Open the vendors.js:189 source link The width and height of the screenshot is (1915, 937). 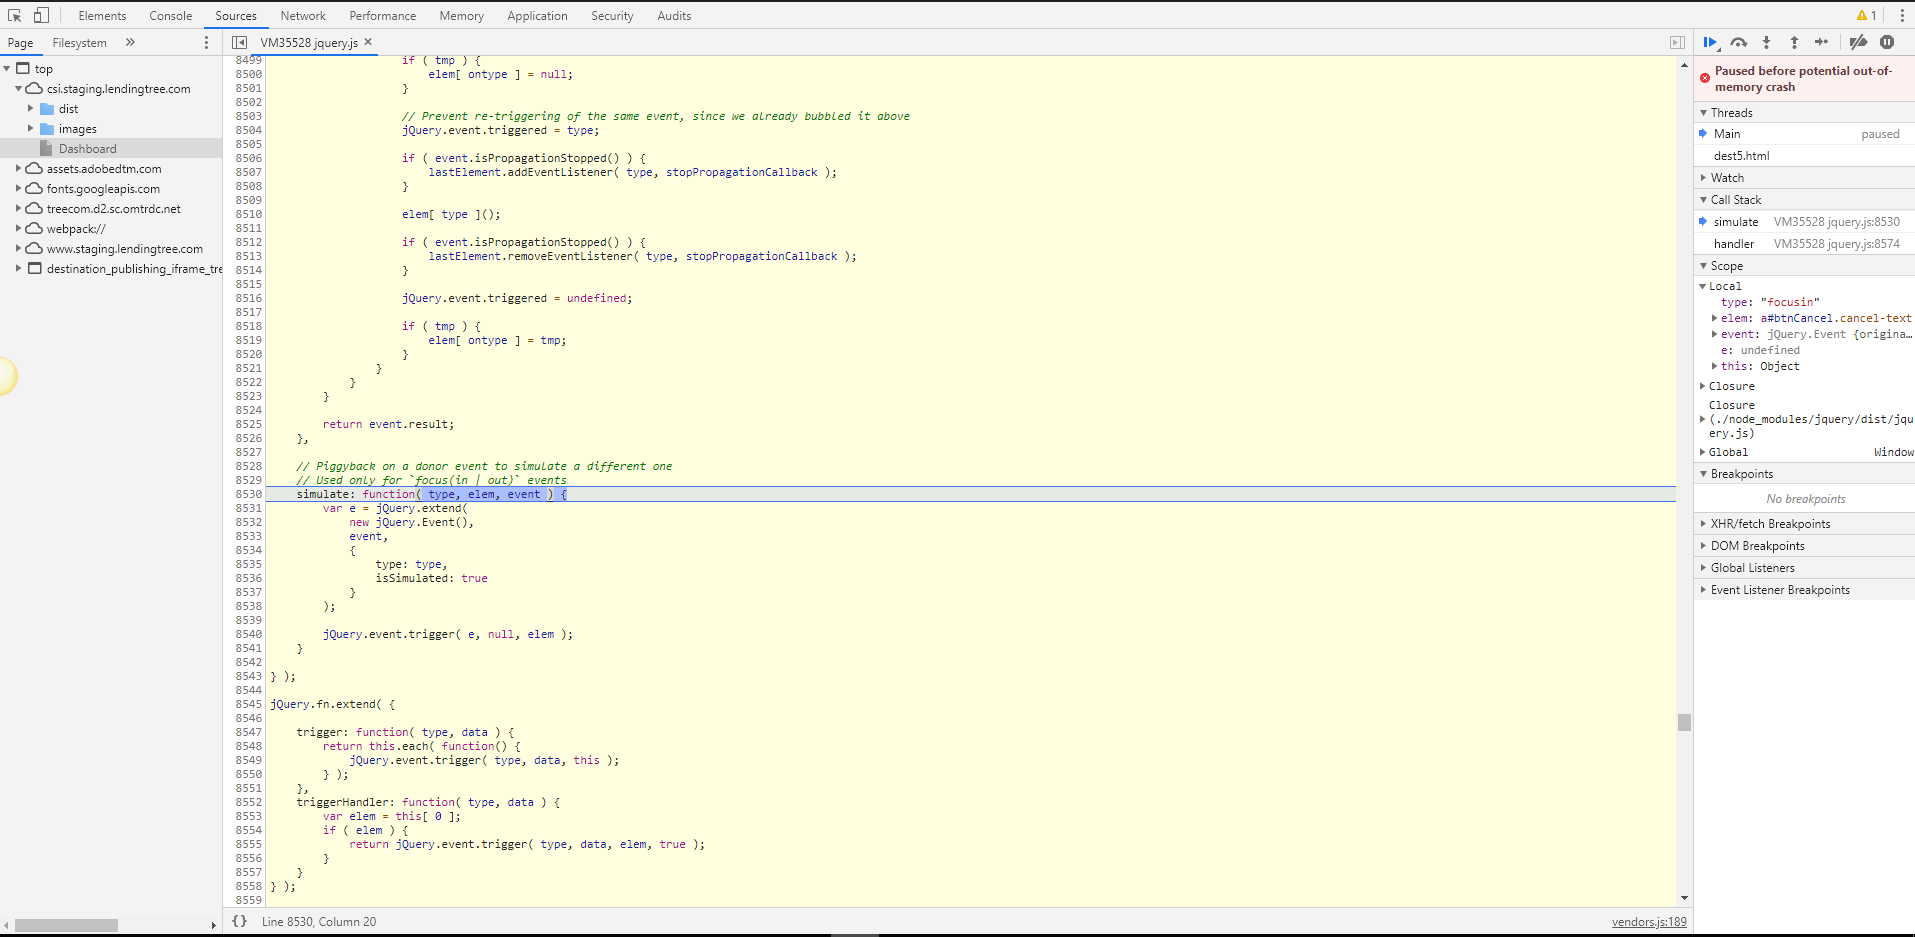click(x=1649, y=922)
